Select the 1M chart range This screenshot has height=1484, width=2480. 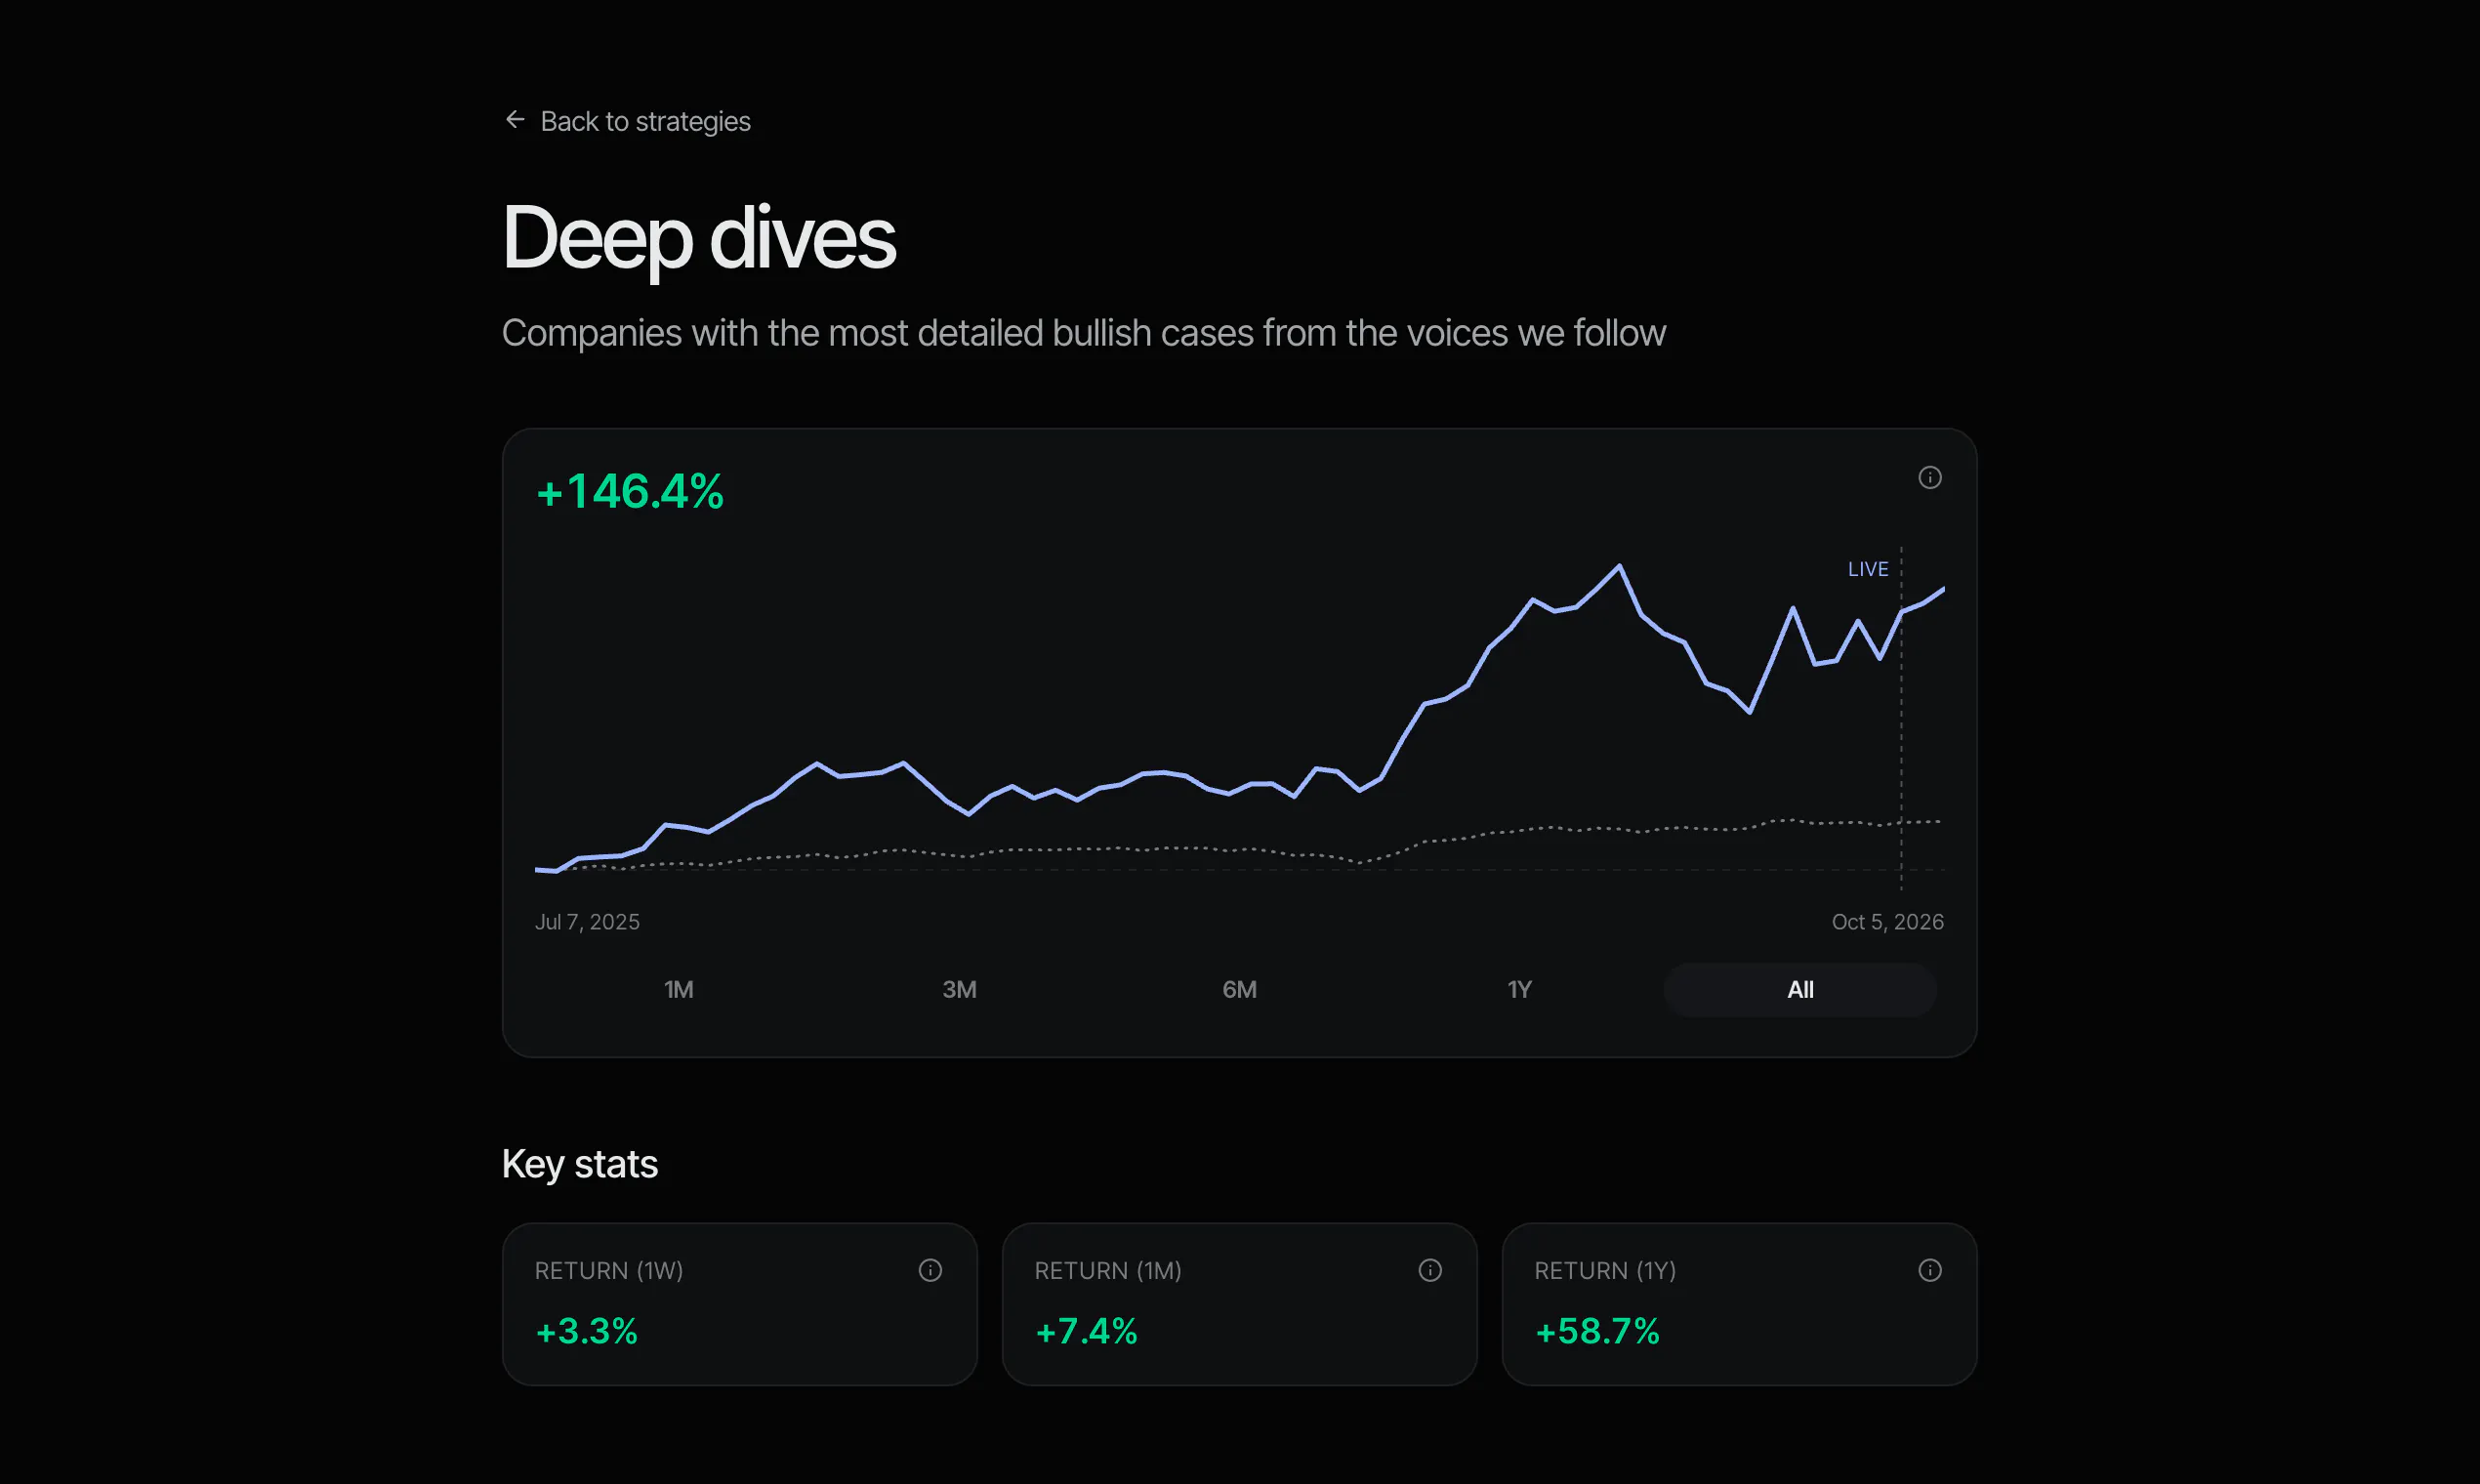(x=679, y=990)
